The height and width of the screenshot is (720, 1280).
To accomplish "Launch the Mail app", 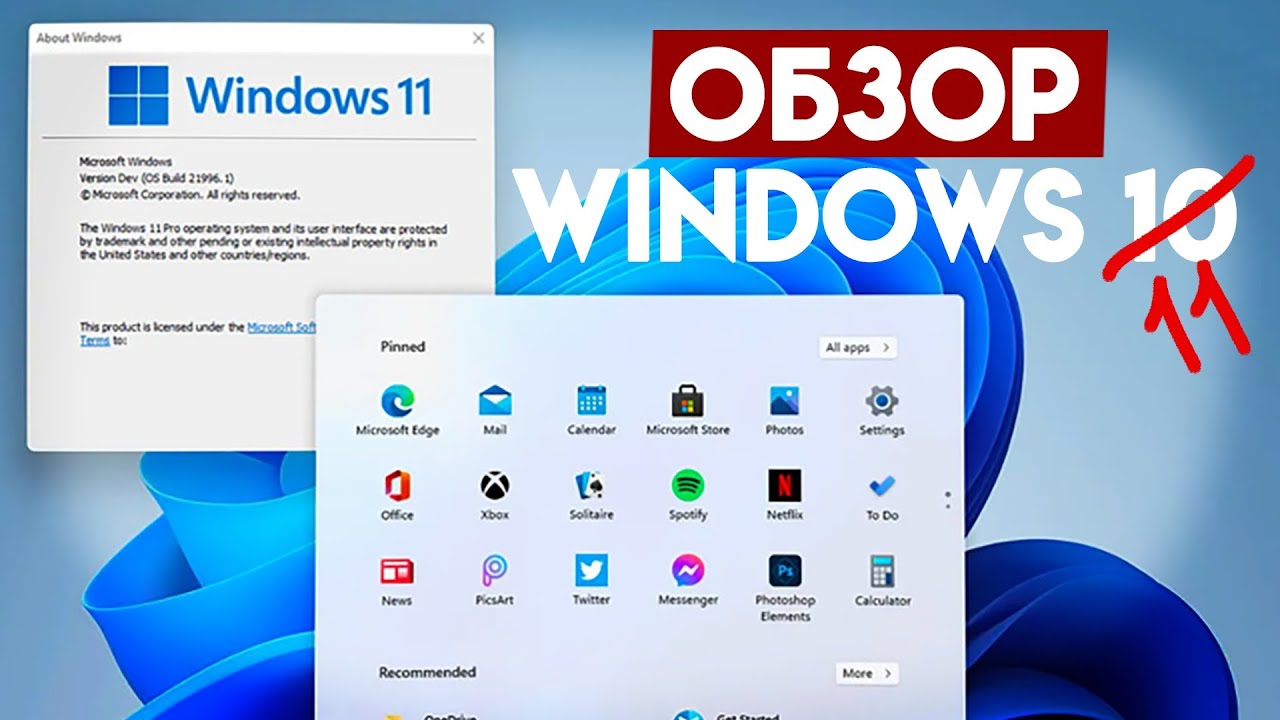I will point(494,410).
